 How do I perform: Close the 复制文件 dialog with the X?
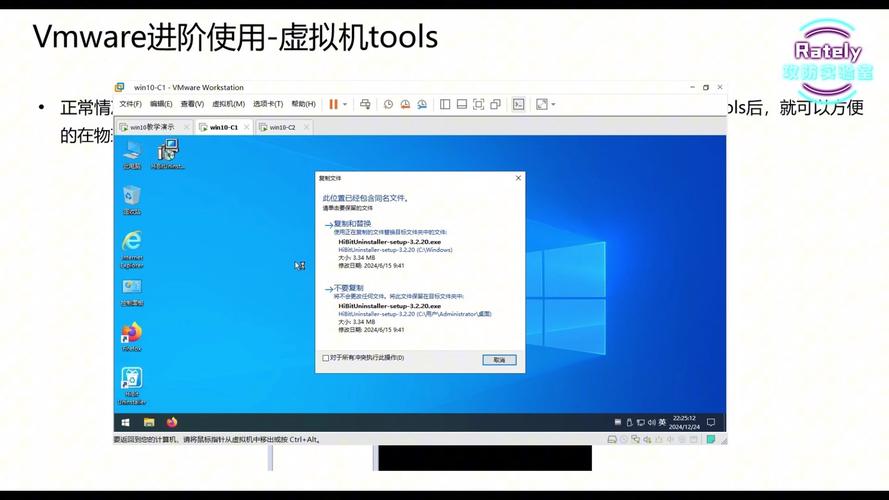point(518,178)
